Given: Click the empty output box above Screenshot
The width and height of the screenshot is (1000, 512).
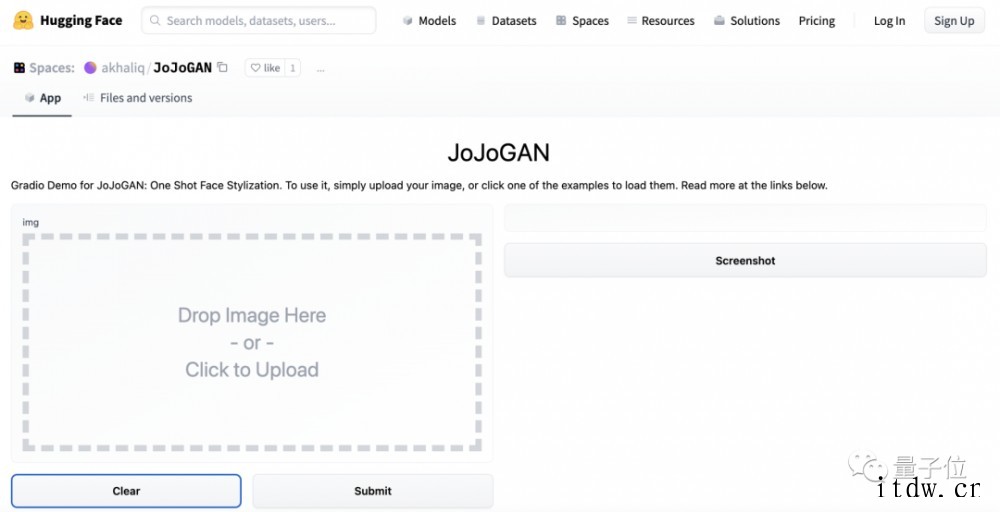Looking at the screenshot, I should click(x=745, y=218).
